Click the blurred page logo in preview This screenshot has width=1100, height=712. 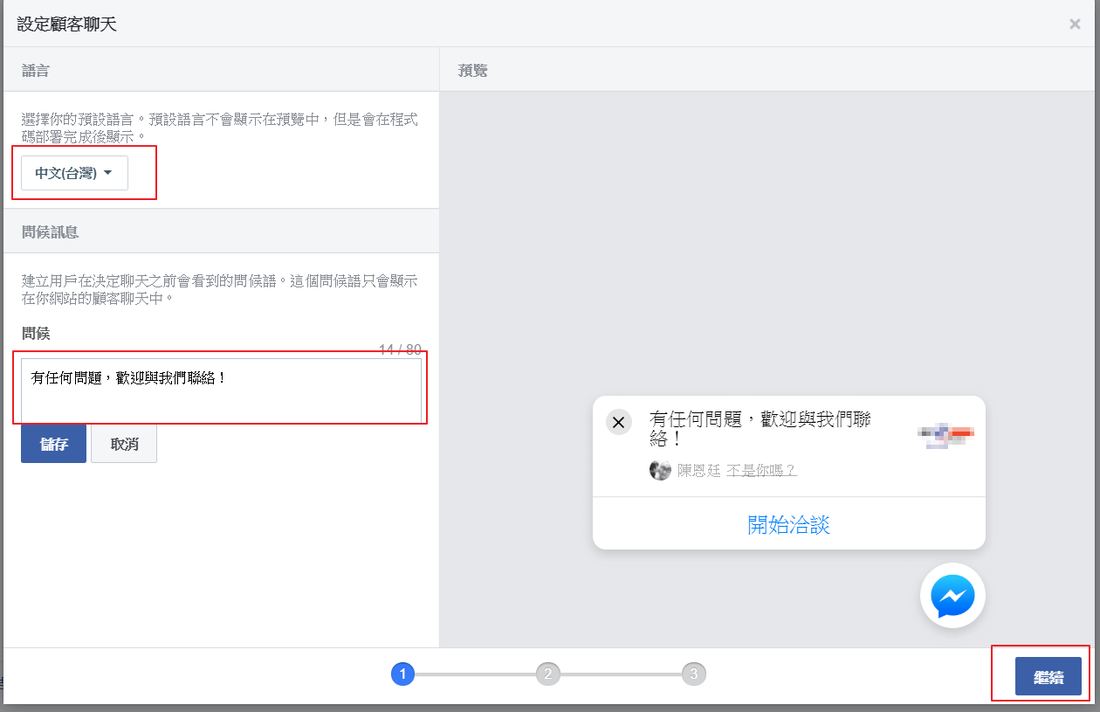click(946, 435)
